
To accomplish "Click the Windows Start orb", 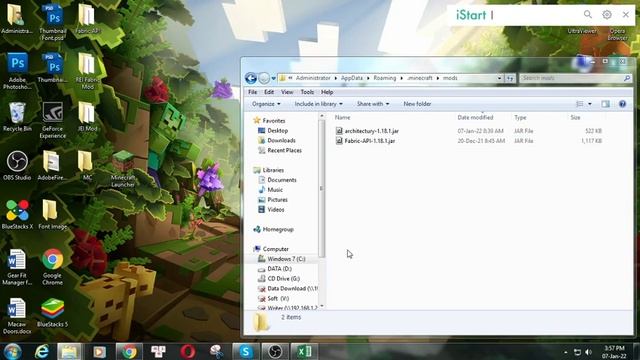I will click(12, 351).
